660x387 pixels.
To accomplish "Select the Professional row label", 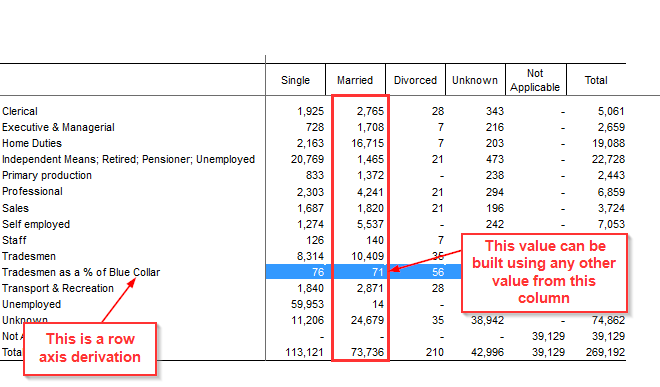I will coord(32,191).
